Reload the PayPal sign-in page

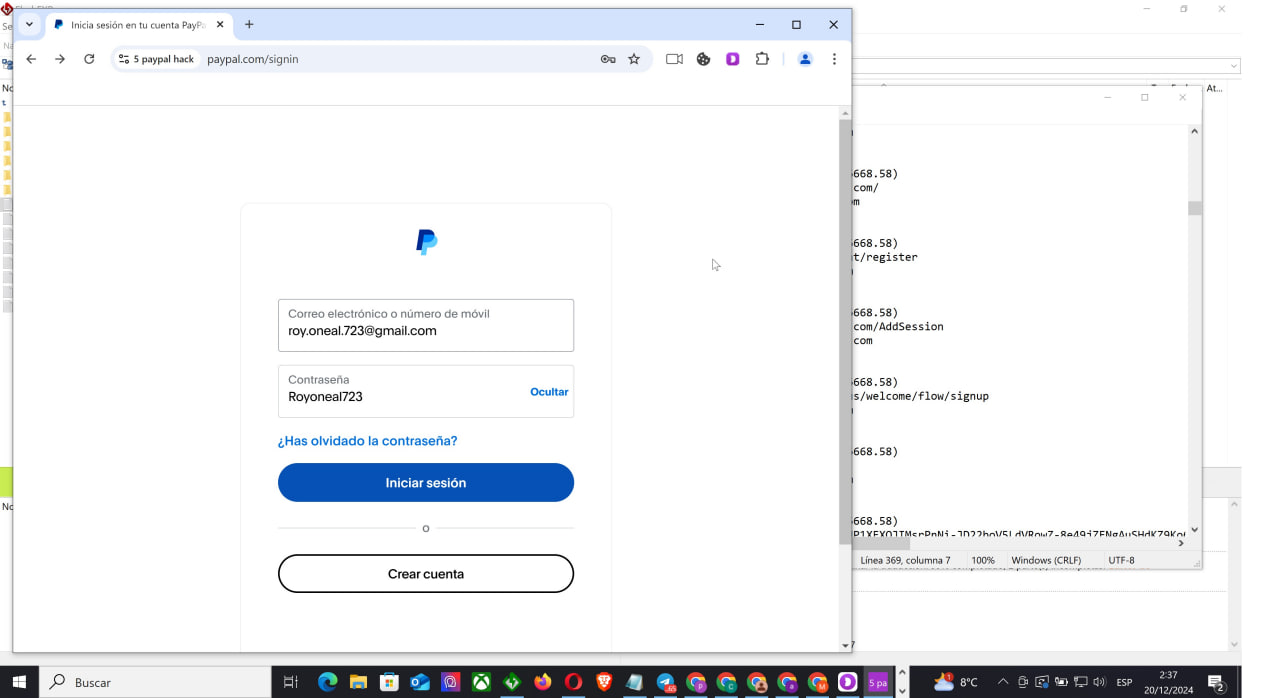pyautogui.click(x=89, y=59)
